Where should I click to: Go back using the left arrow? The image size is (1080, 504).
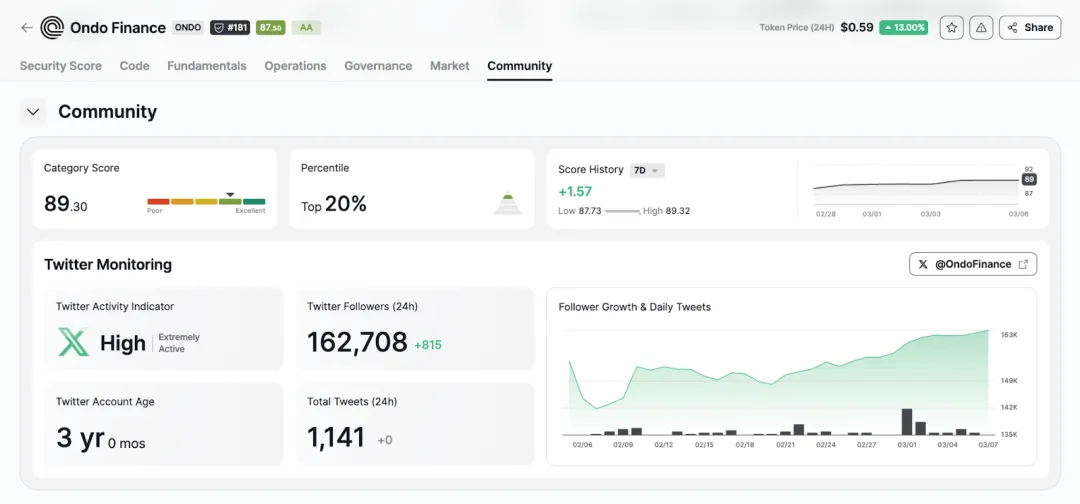(x=27, y=28)
